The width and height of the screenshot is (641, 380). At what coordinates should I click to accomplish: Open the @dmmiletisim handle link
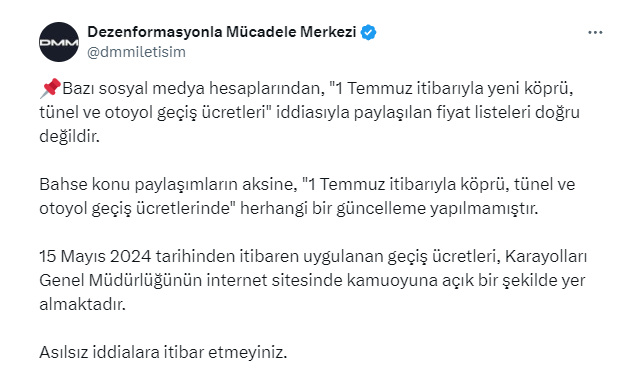click(x=137, y=52)
